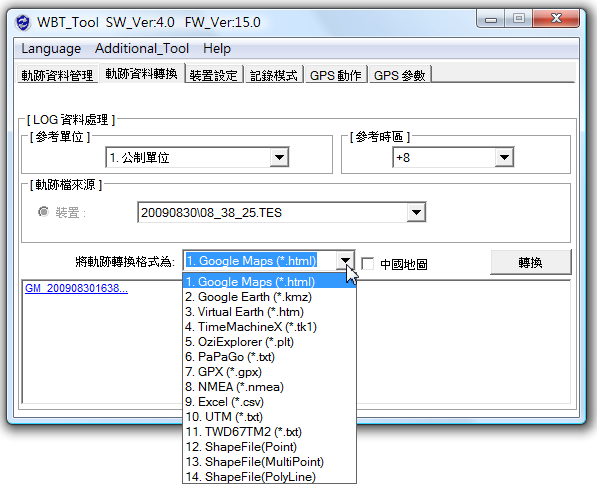Choose 1. Google Maps (*.html) in list
The image size is (597, 486).
tap(270, 281)
